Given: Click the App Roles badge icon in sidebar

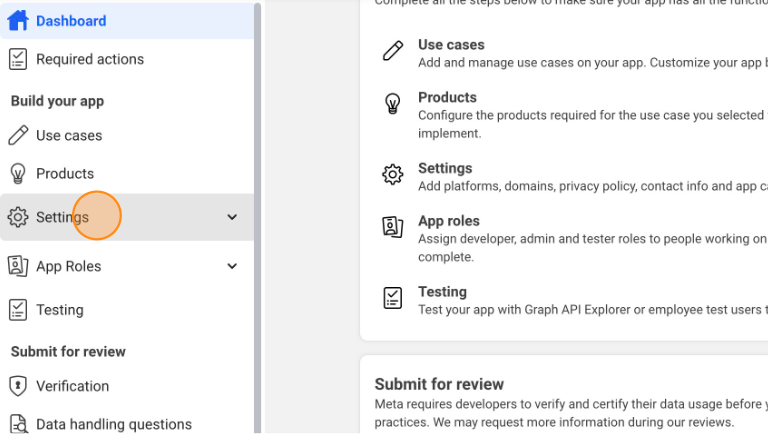Looking at the screenshot, I should click(18, 266).
